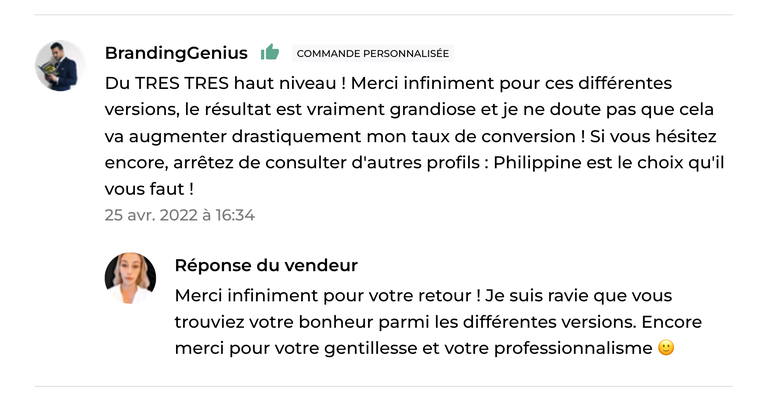Open BrandingGenius reviewer profile picture
760x402 pixels.
60,65
